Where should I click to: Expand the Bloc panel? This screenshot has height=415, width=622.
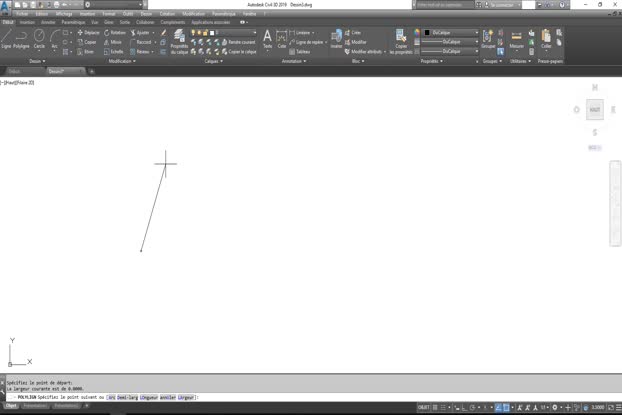point(358,61)
